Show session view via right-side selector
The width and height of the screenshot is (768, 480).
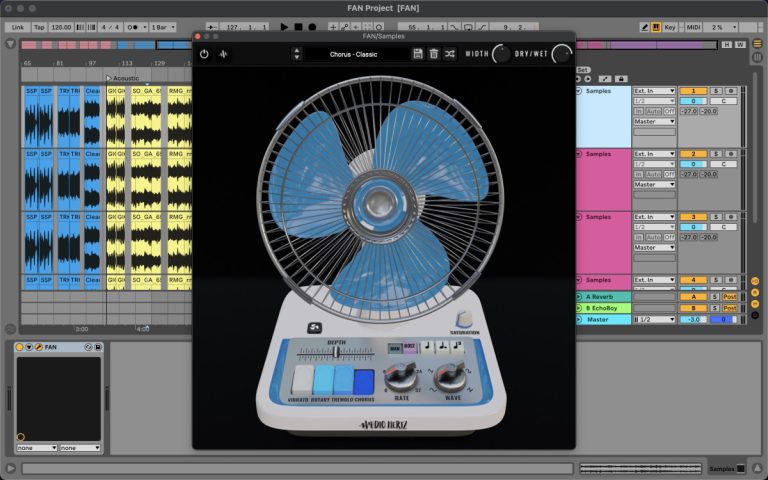pyautogui.click(x=757, y=57)
